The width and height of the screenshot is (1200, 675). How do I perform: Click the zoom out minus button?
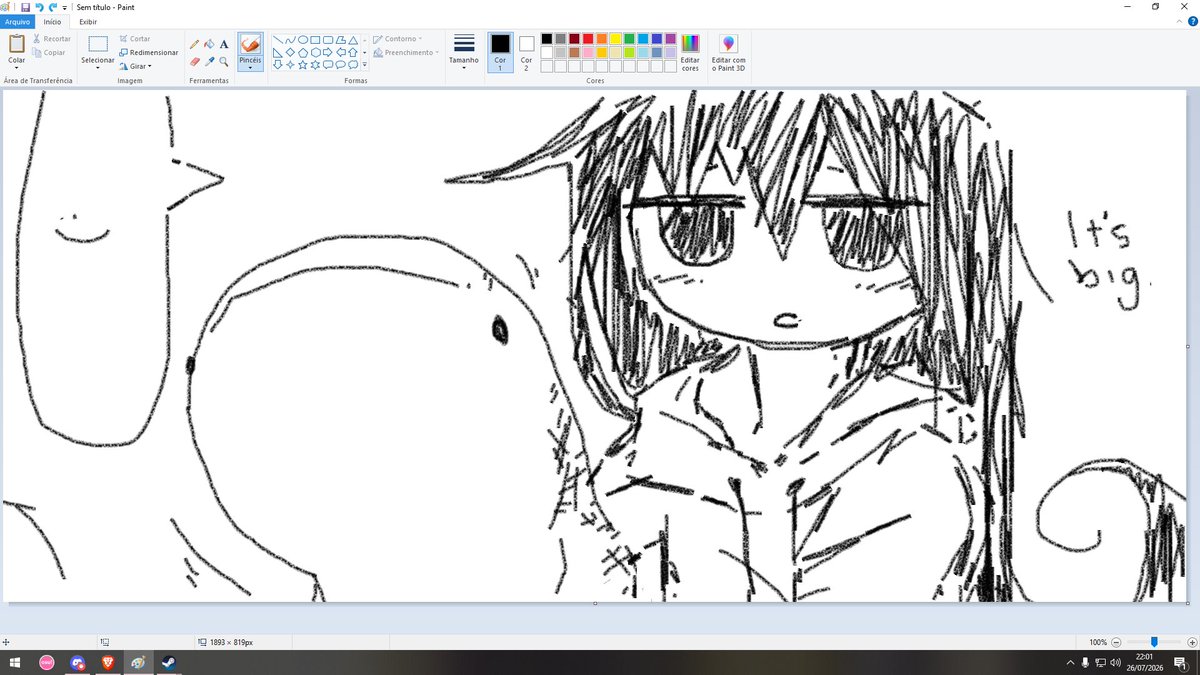click(x=1116, y=642)
